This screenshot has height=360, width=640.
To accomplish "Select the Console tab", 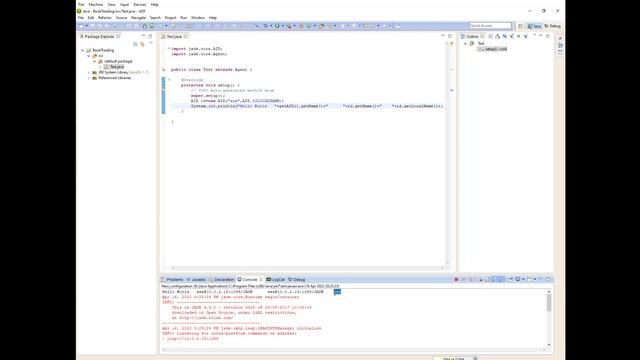I will [x=250, y=280].
